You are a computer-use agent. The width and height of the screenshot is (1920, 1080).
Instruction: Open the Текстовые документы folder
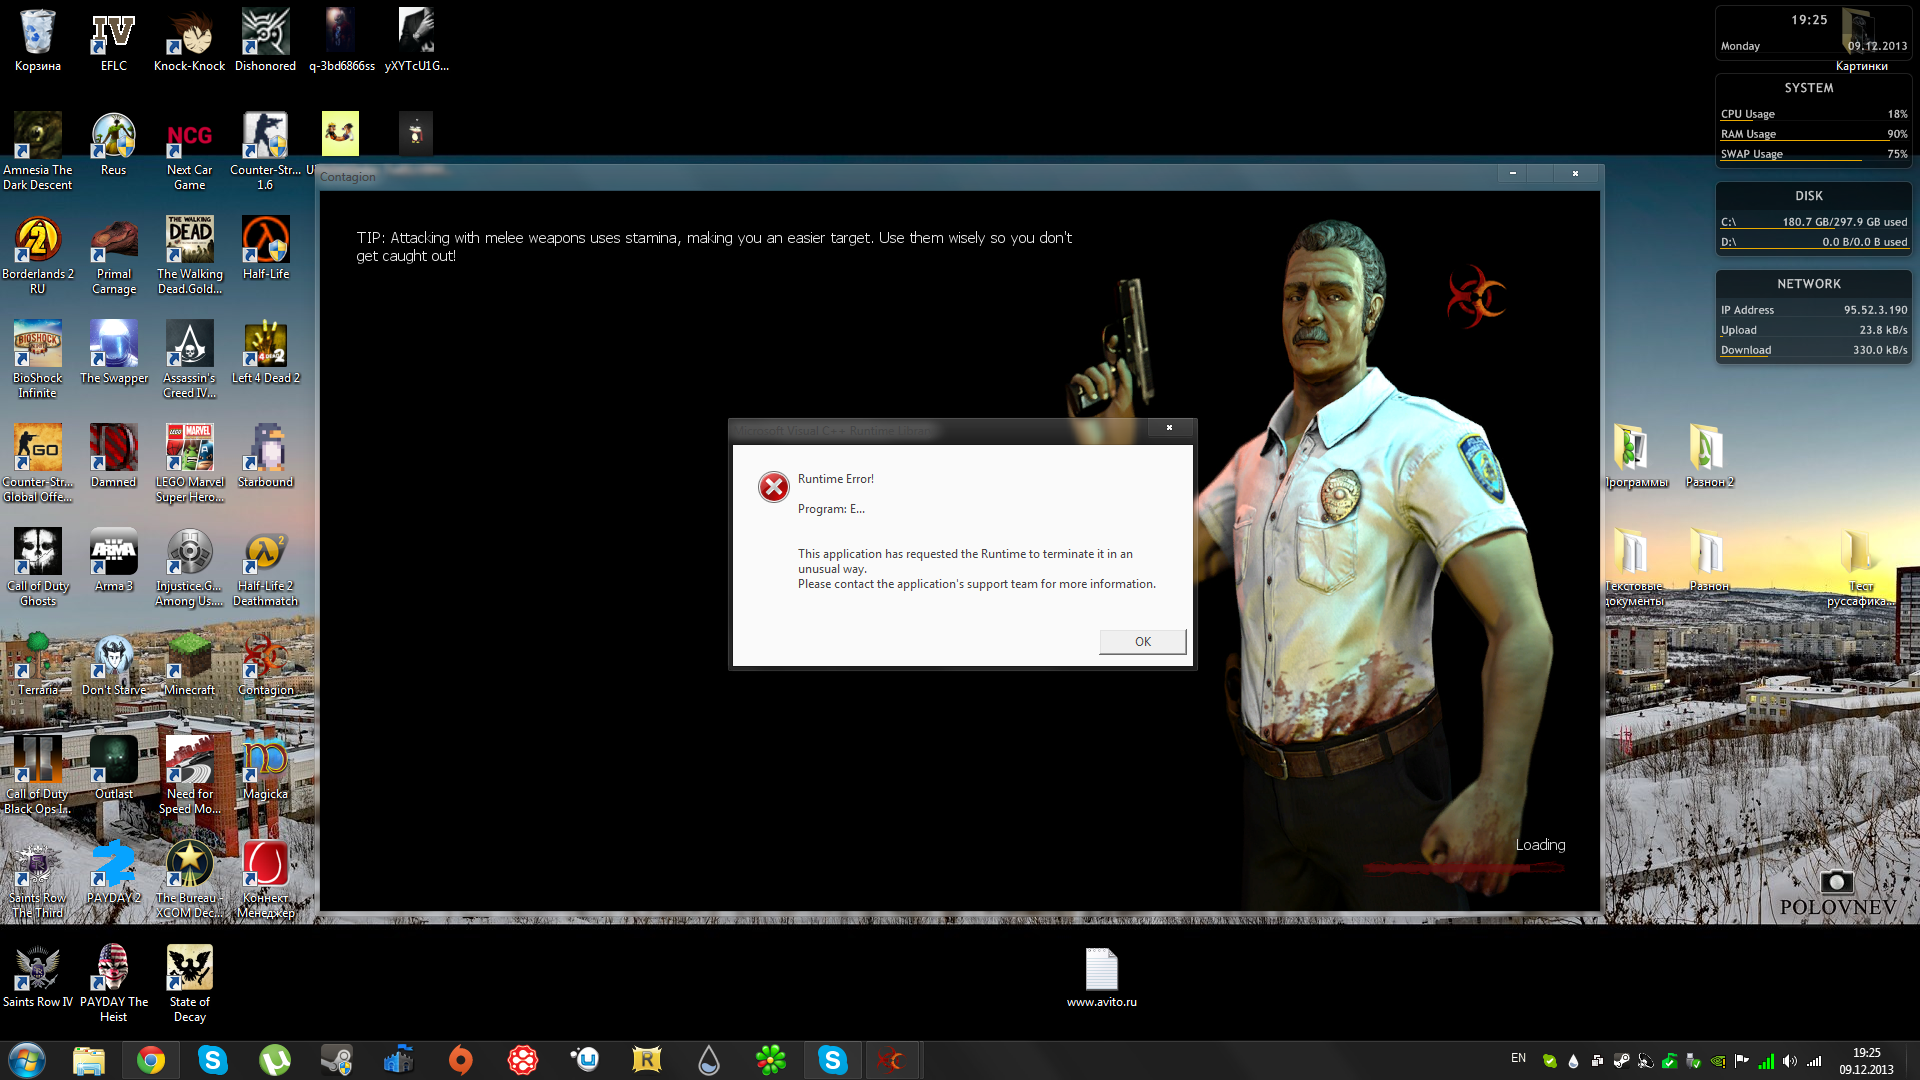[x=1634, y=566]
